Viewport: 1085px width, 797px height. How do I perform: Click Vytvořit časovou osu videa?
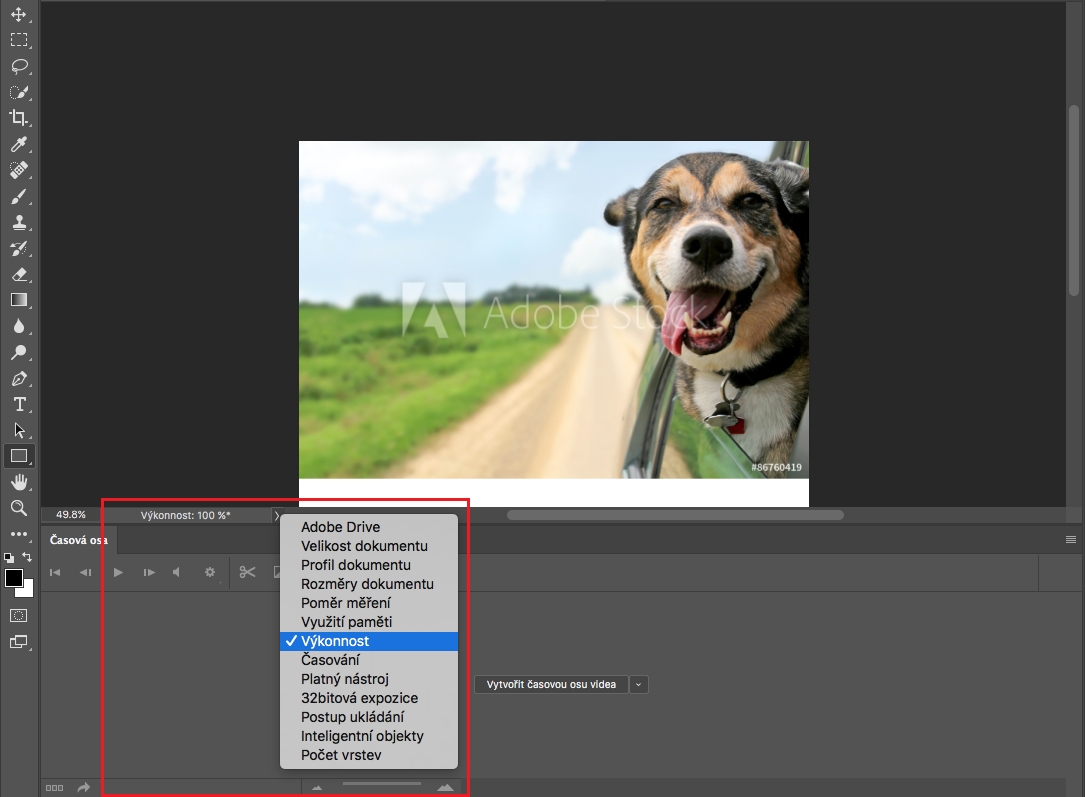(550, 684)
